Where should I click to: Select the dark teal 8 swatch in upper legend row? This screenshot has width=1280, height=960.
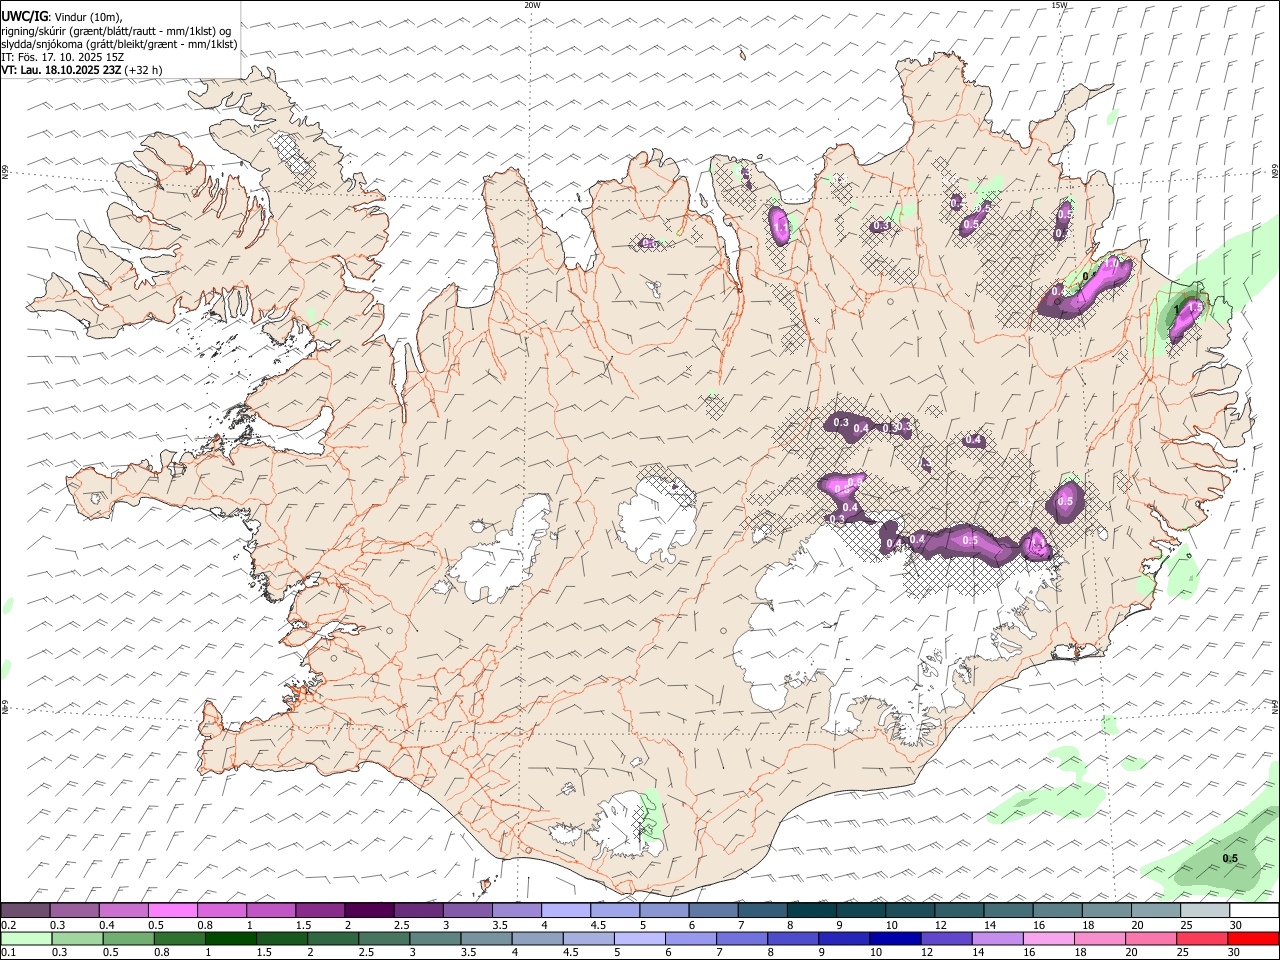coord(811,910)
